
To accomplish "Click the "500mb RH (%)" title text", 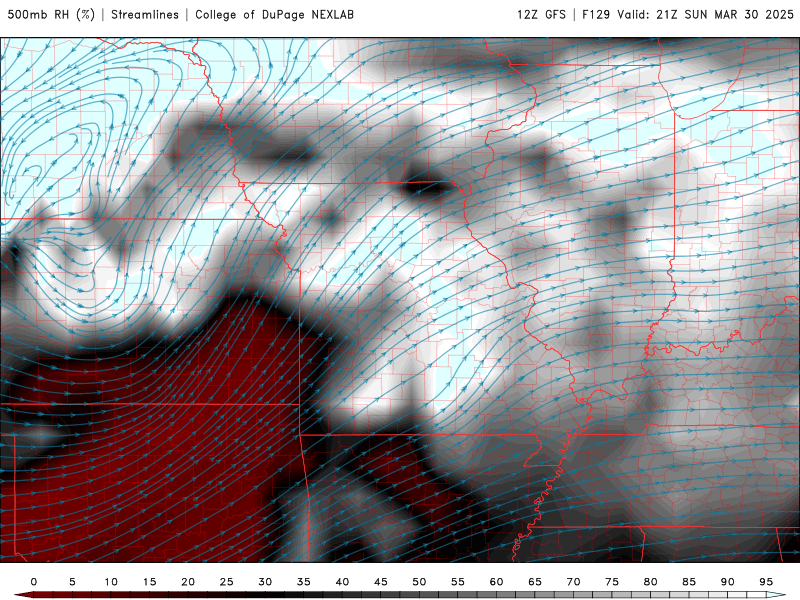I will pos(51,14).
